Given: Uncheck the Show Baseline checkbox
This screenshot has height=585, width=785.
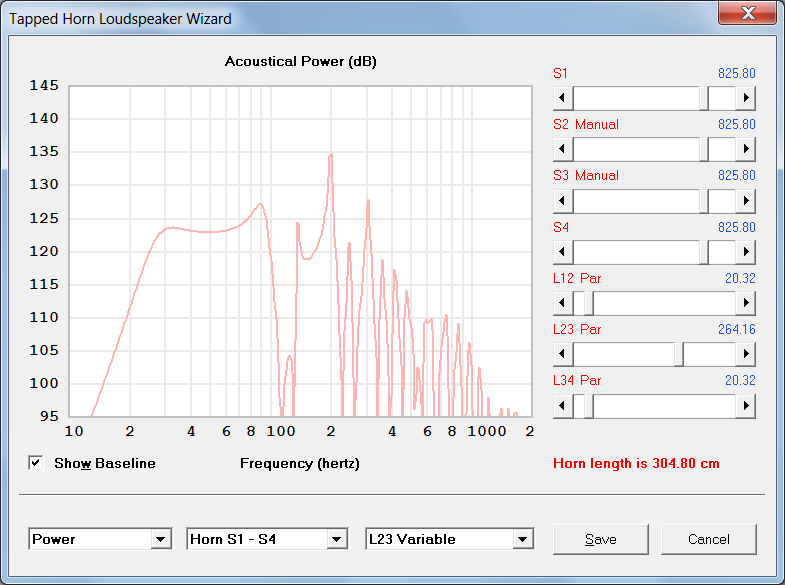Looking at the screenshot, I should (x=36, y=463).
